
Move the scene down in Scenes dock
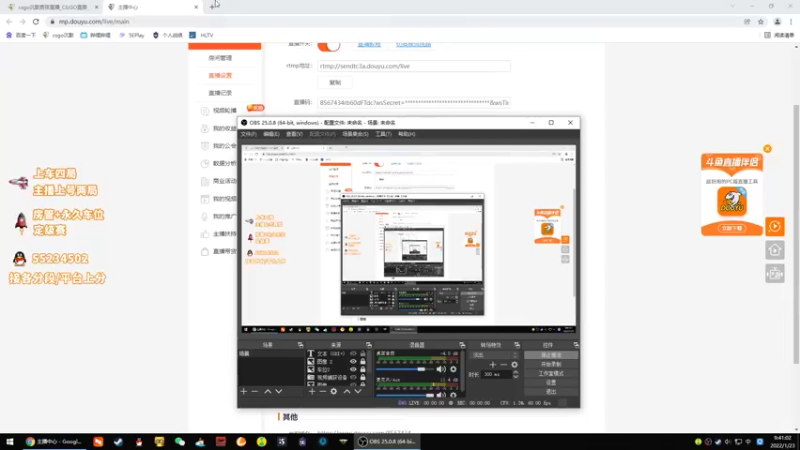279,391
